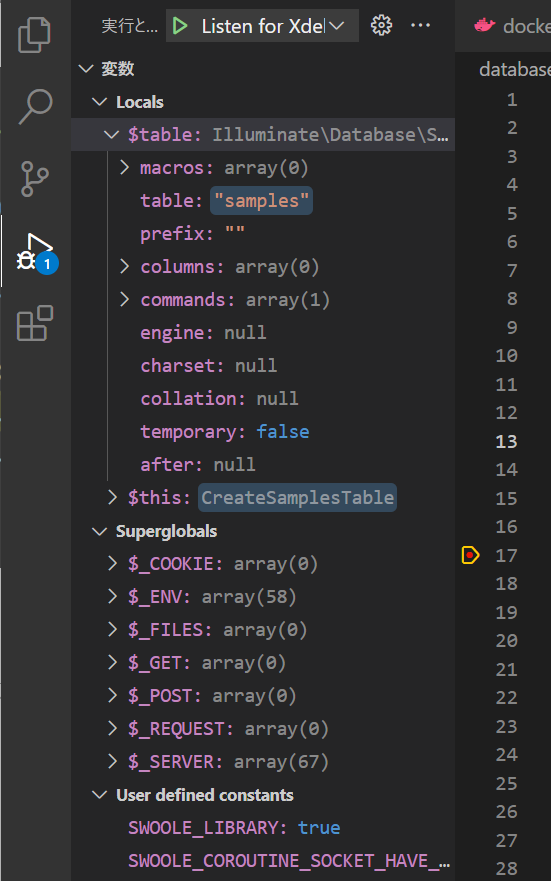Start debugging with the green play icon

tap(180, 26)
